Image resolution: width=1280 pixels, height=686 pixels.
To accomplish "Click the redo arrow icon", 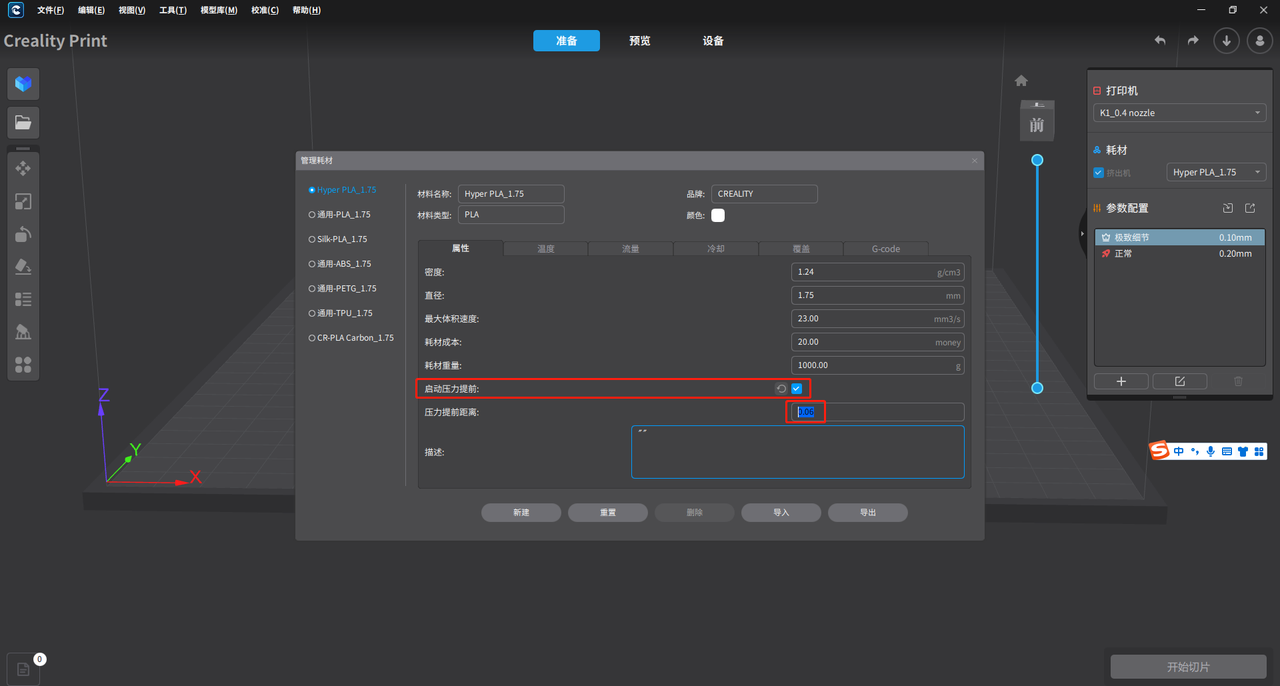I will coord(1193,41).
